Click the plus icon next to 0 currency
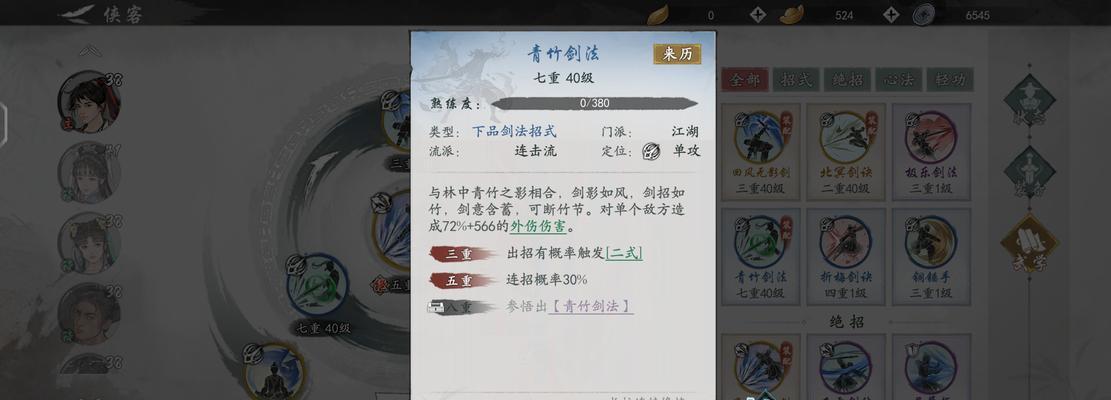Screen dimensions: 1111x400 (x=757, y=14)
